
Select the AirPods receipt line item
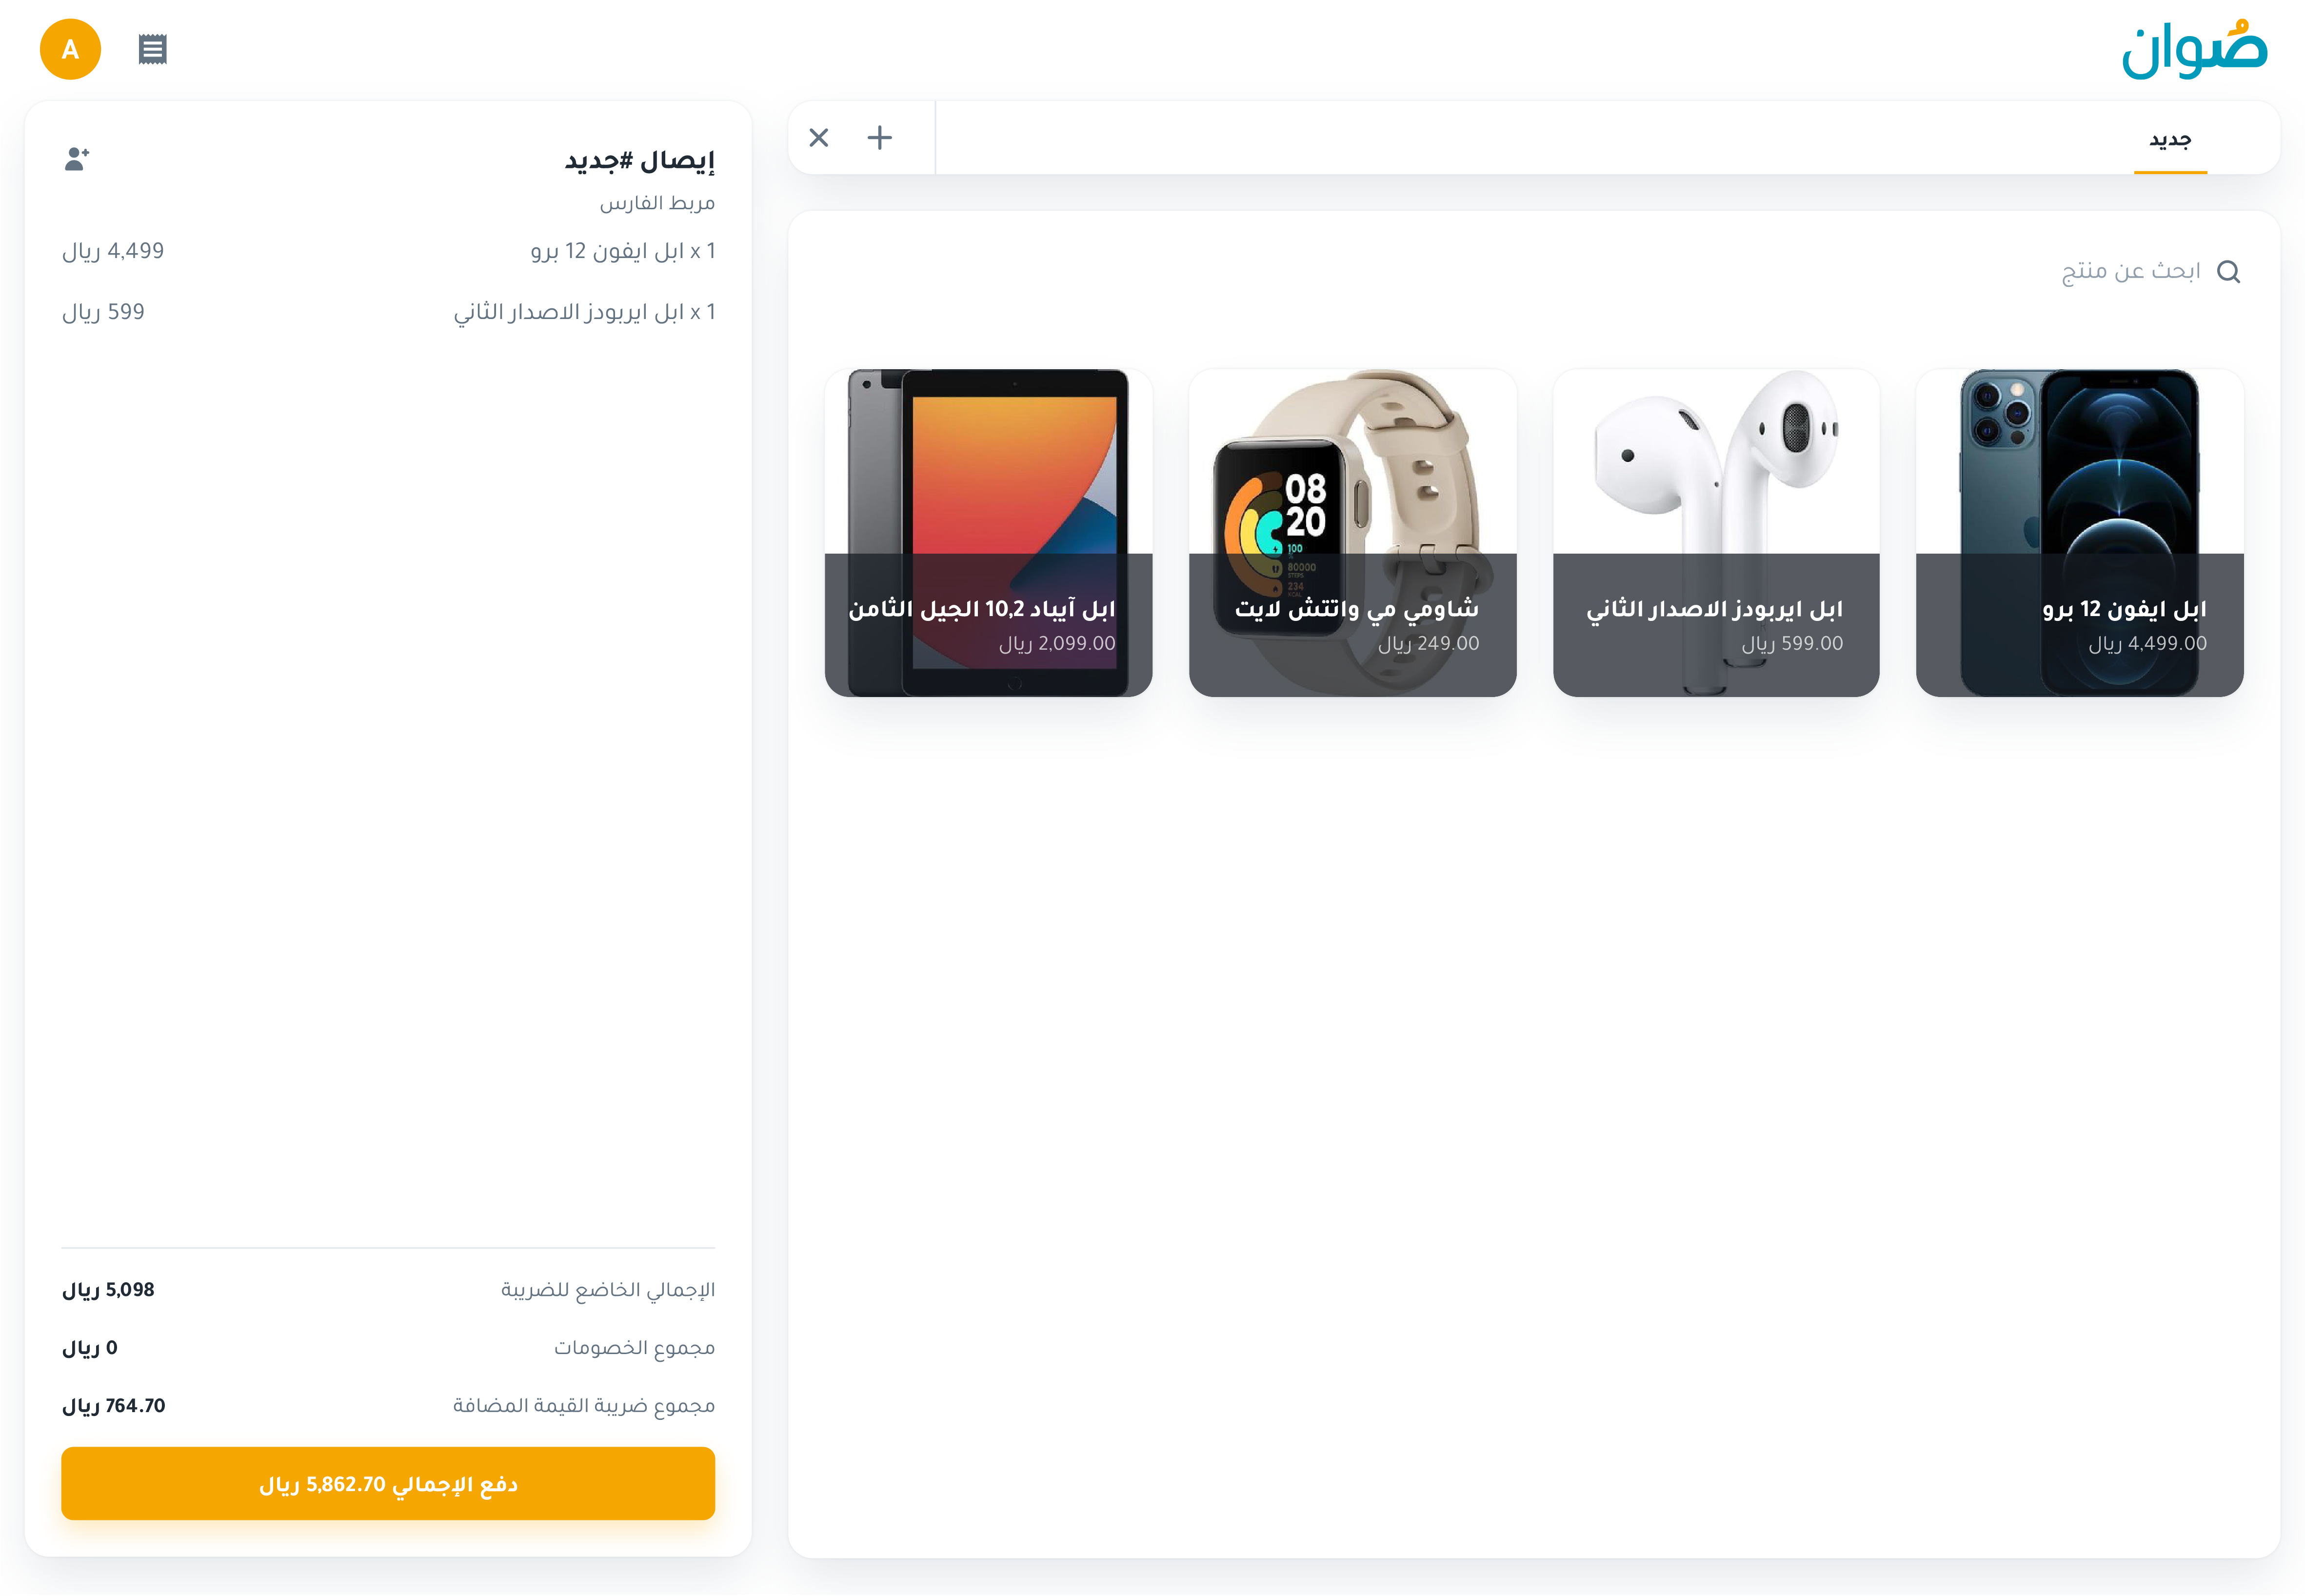[x=388, y=312]
